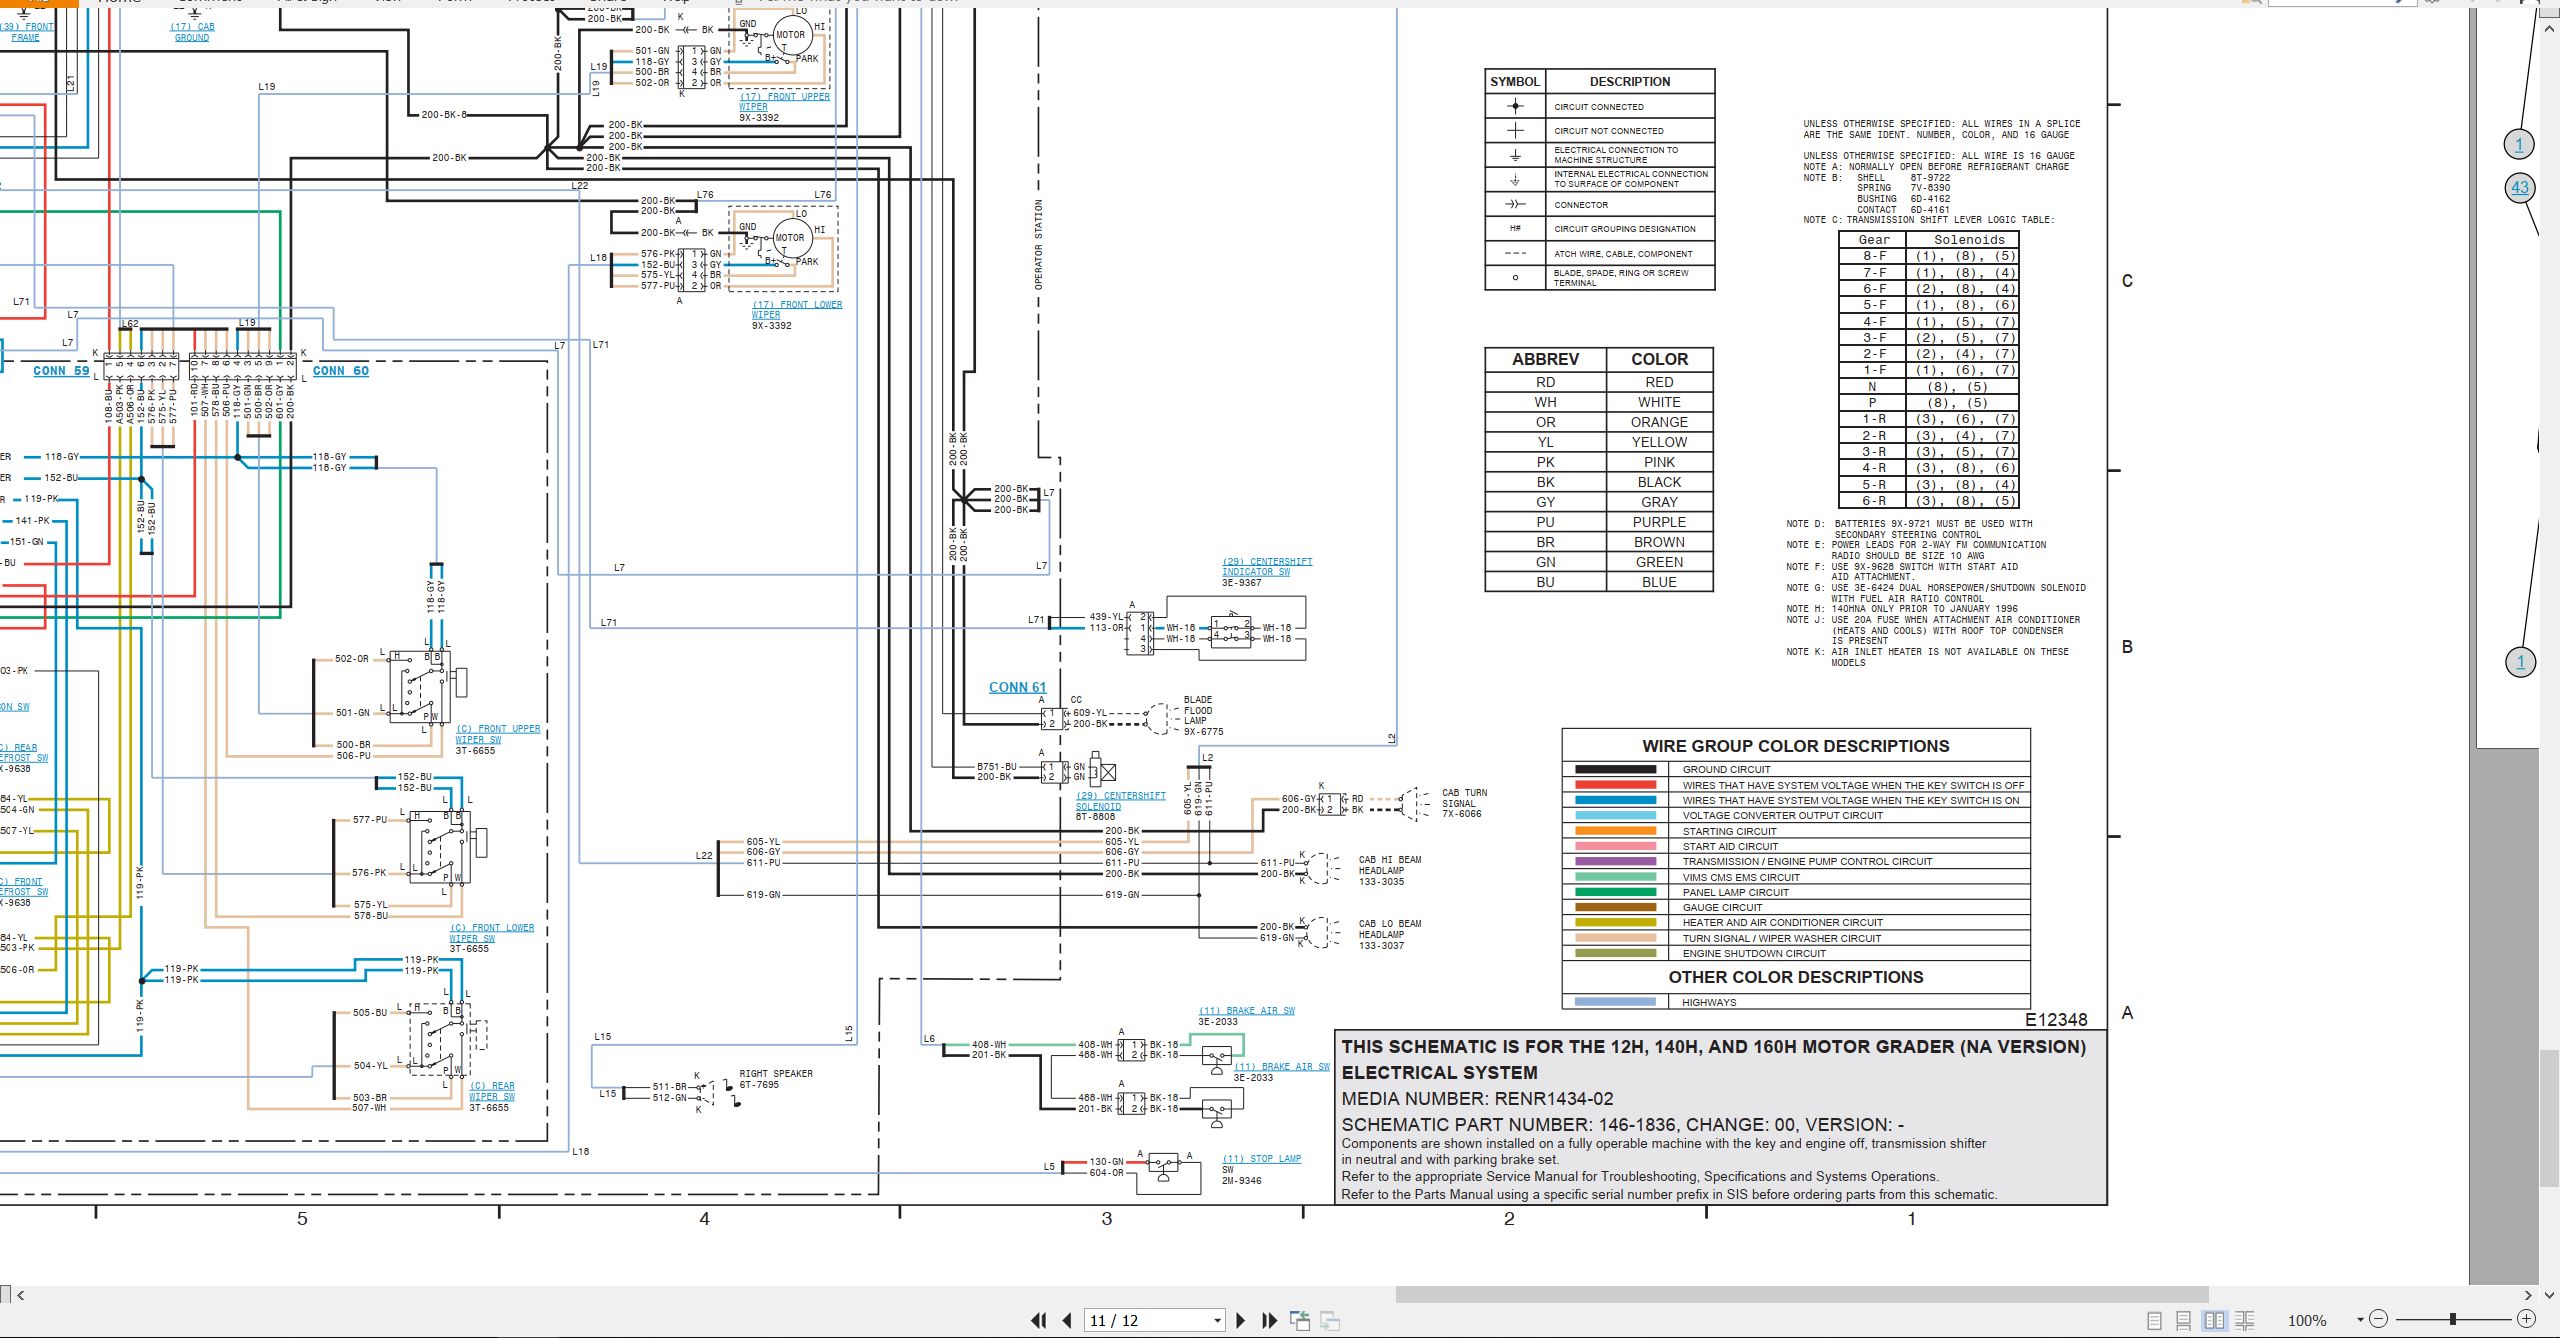This screenshot has height=1338, width=2560.
Task: Click the vertical scroll up arrow
Action: 2549,29
